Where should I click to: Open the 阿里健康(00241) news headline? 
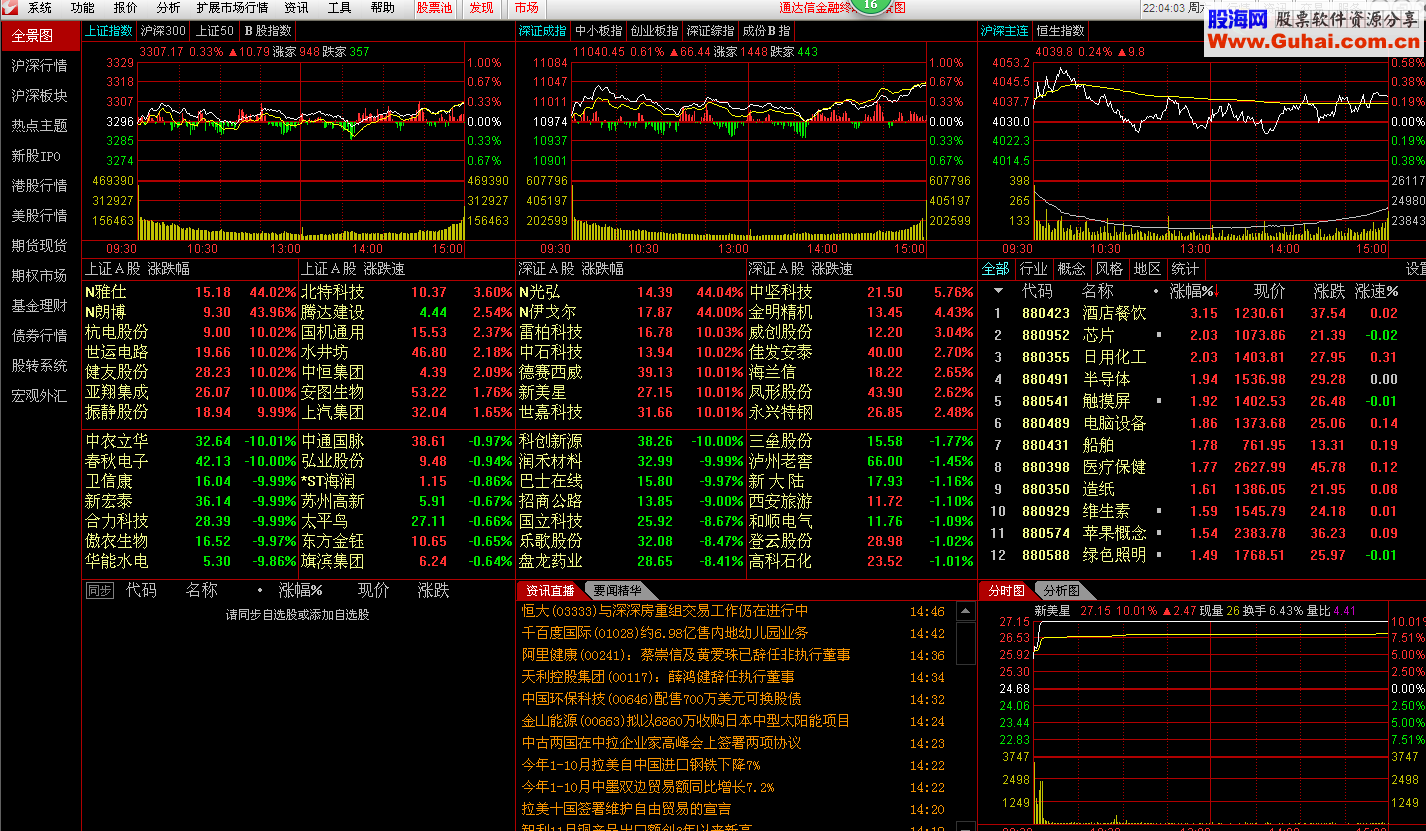pyautogui.click(x=686, y=655)
